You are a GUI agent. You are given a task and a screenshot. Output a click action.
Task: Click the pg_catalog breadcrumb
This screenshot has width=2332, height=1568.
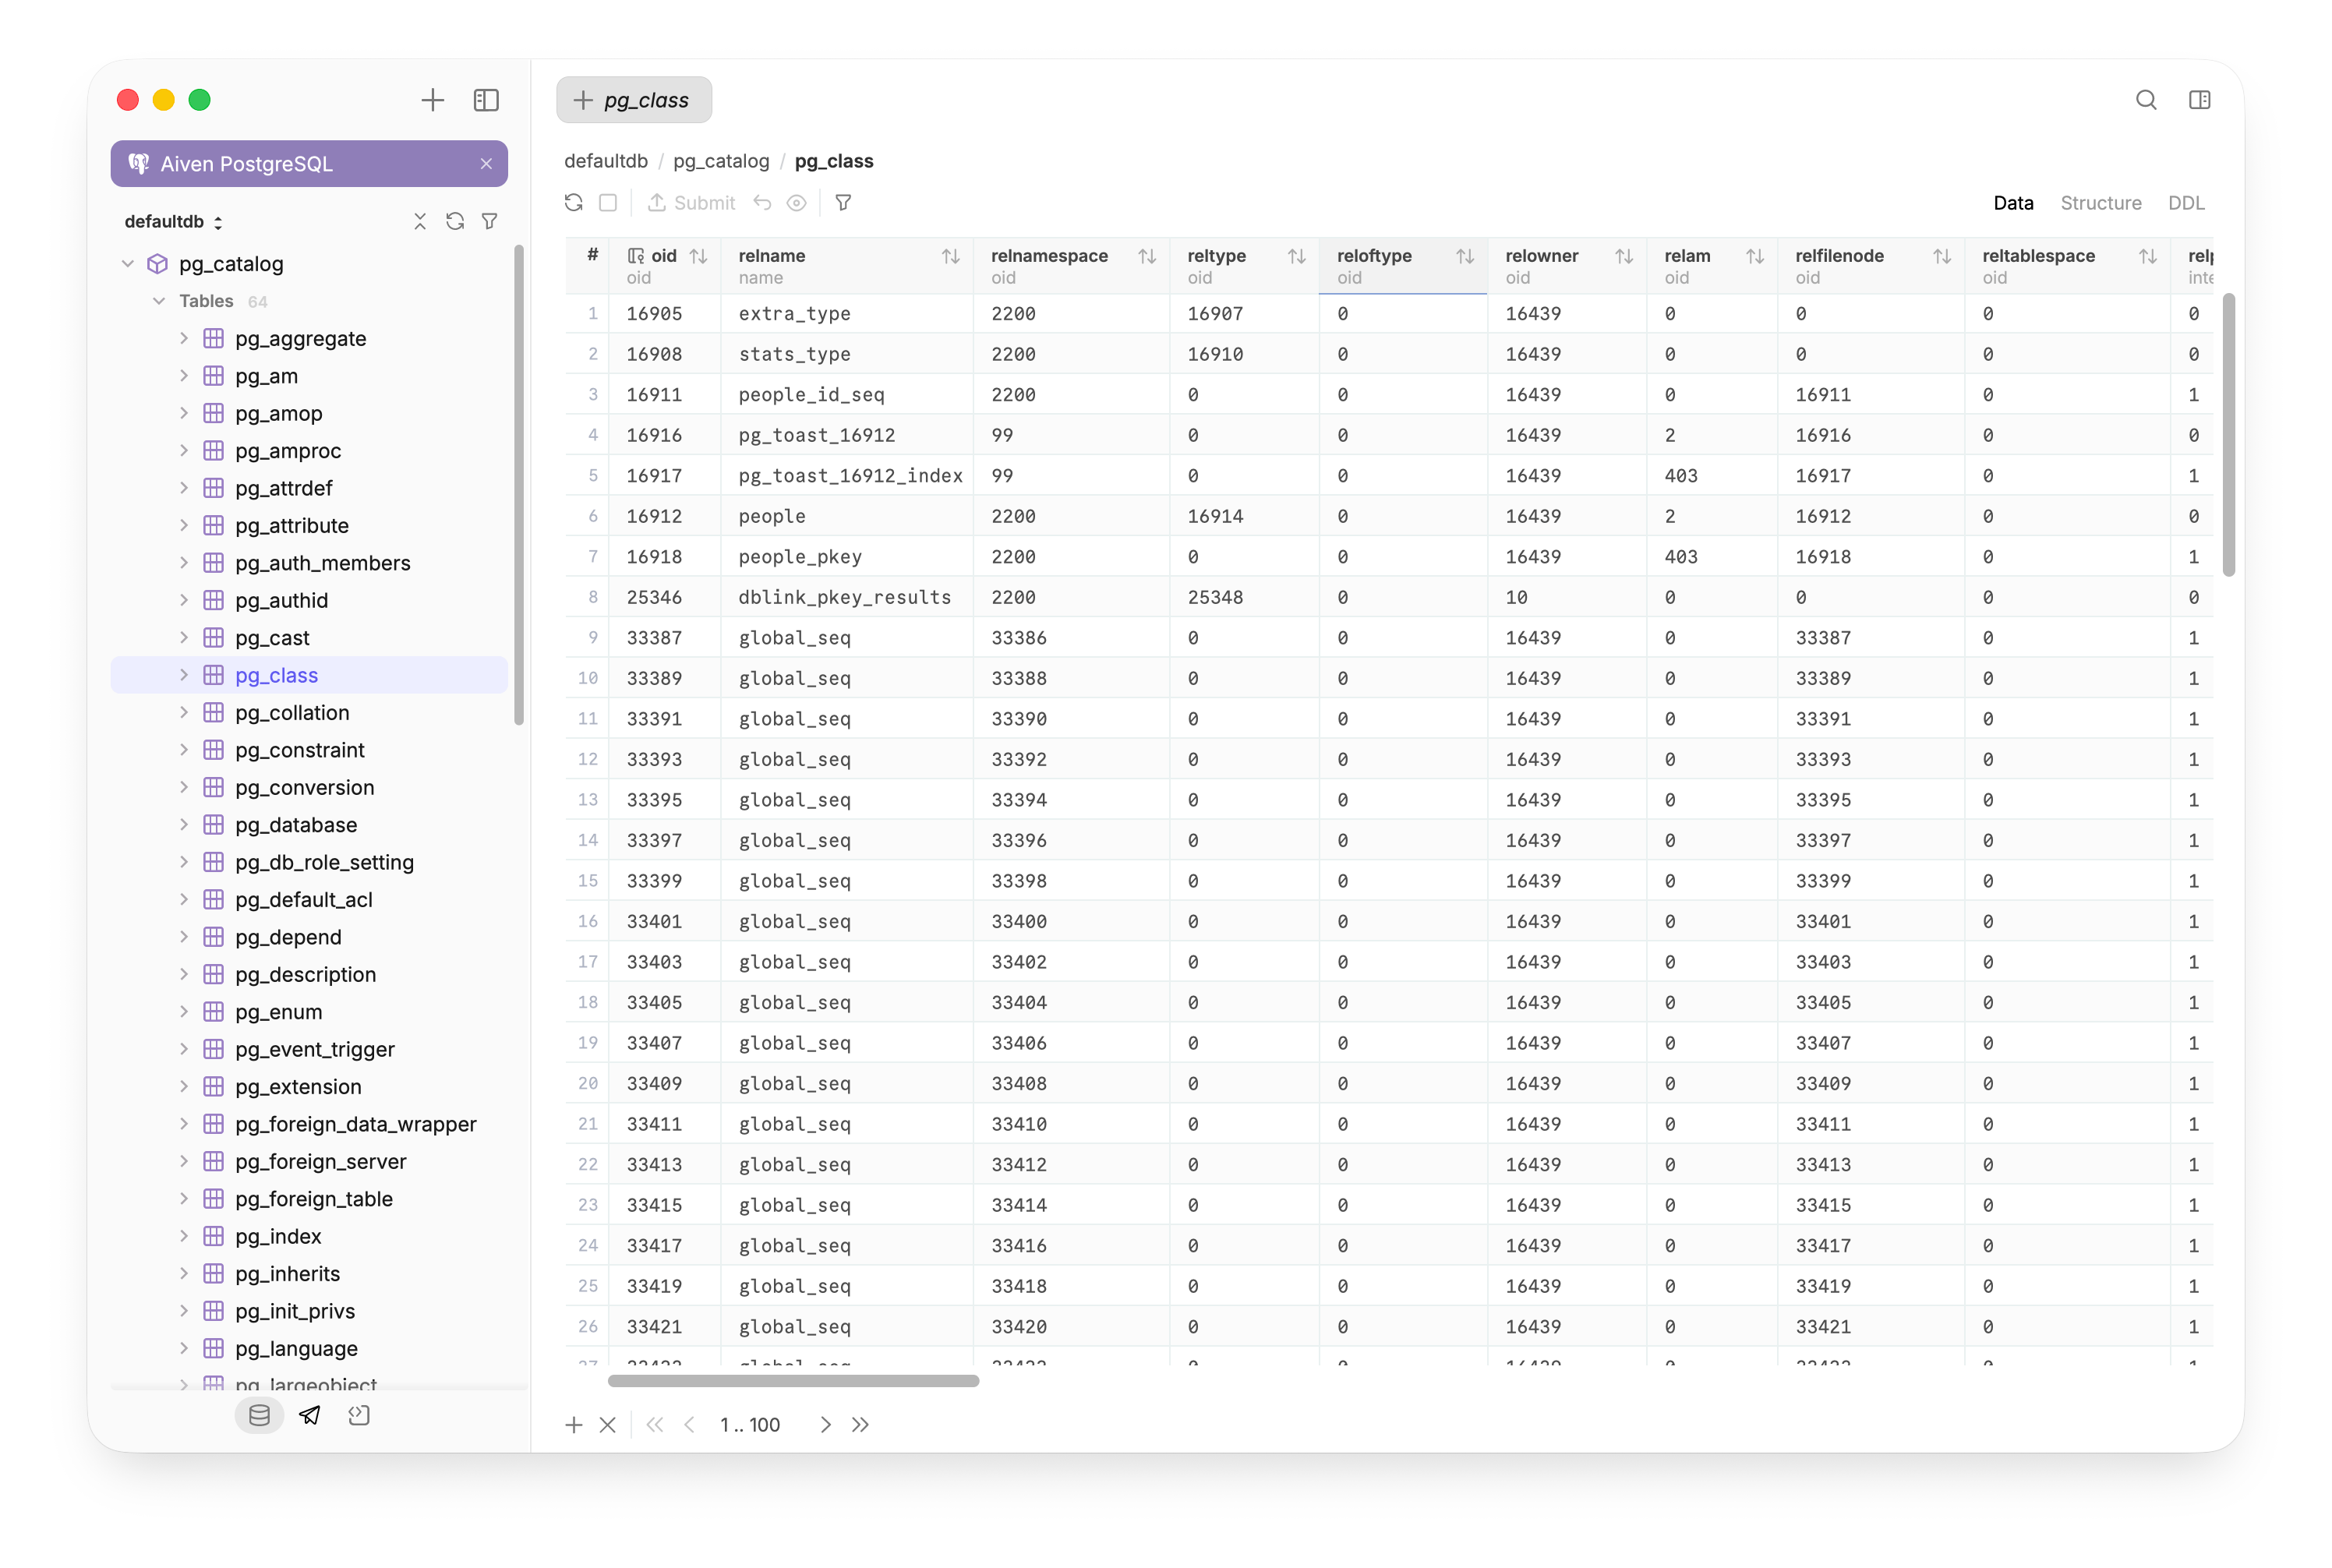pyautogui.click(x=721, y=161)
